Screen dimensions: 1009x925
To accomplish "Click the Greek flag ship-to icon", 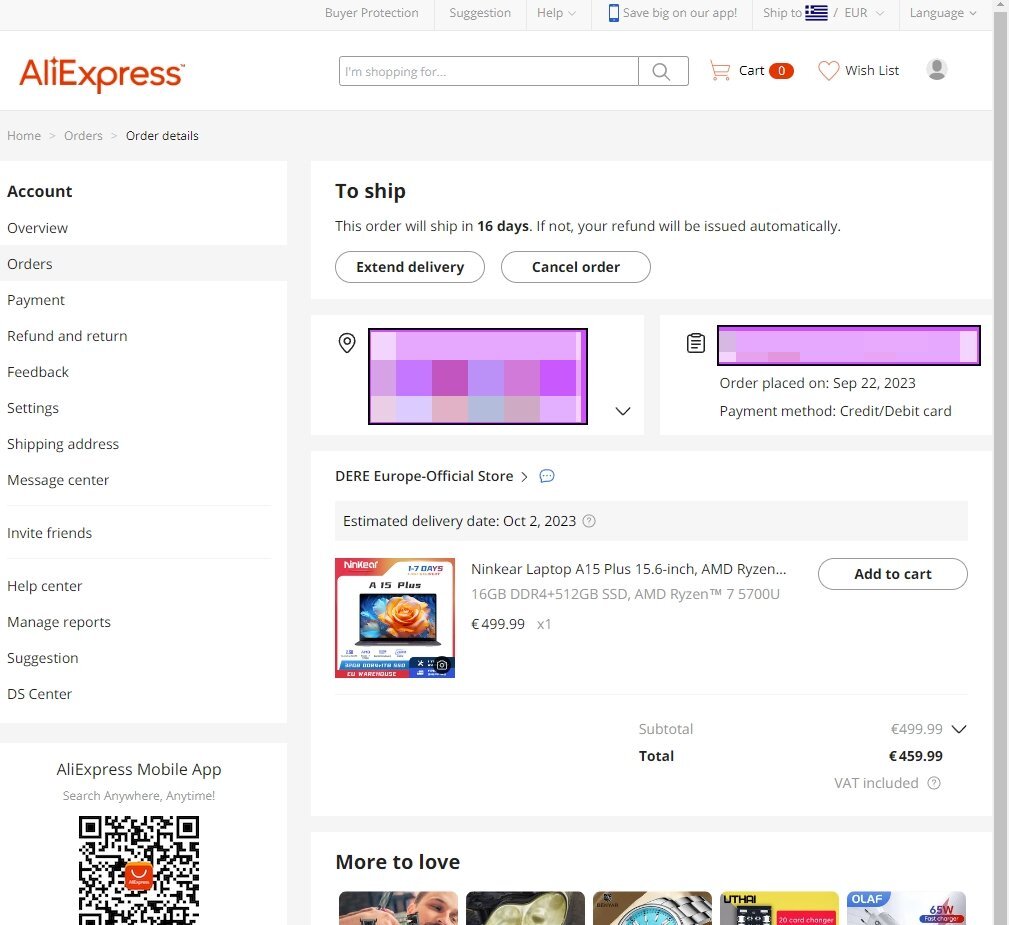I will click(x=816, y=13).
